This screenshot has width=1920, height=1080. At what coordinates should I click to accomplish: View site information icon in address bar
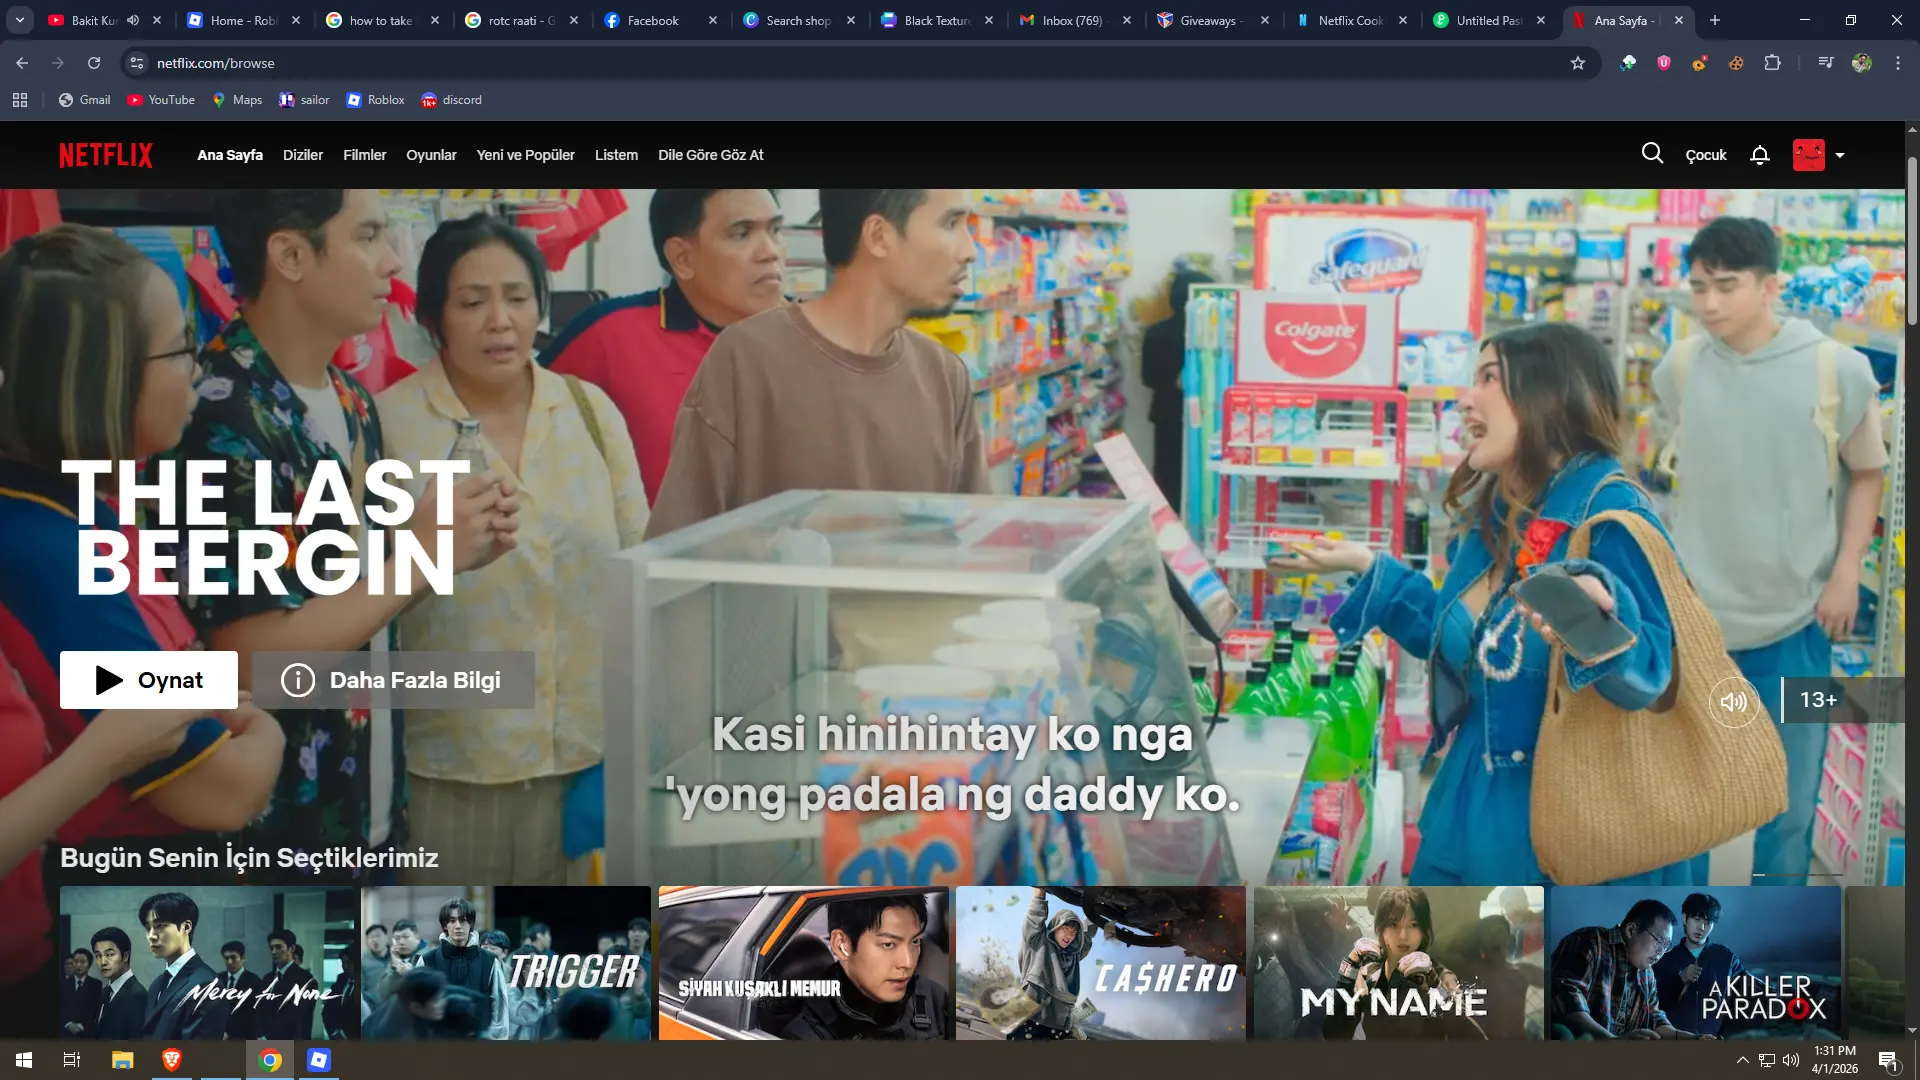pyautogui.click(x=137, y=63)
